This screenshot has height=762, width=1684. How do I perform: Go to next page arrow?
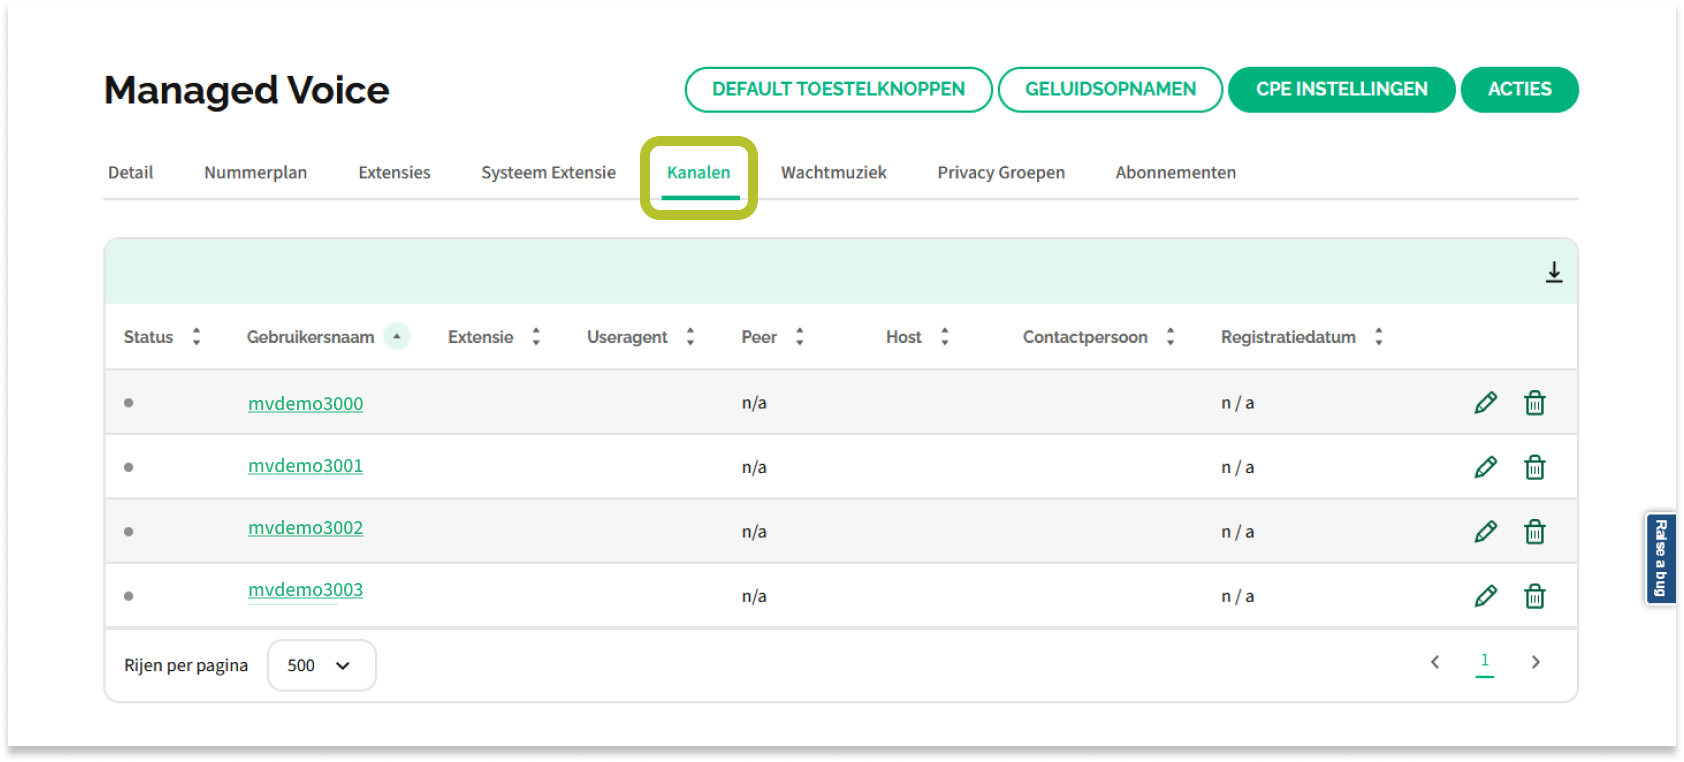tap(1535, 662)
